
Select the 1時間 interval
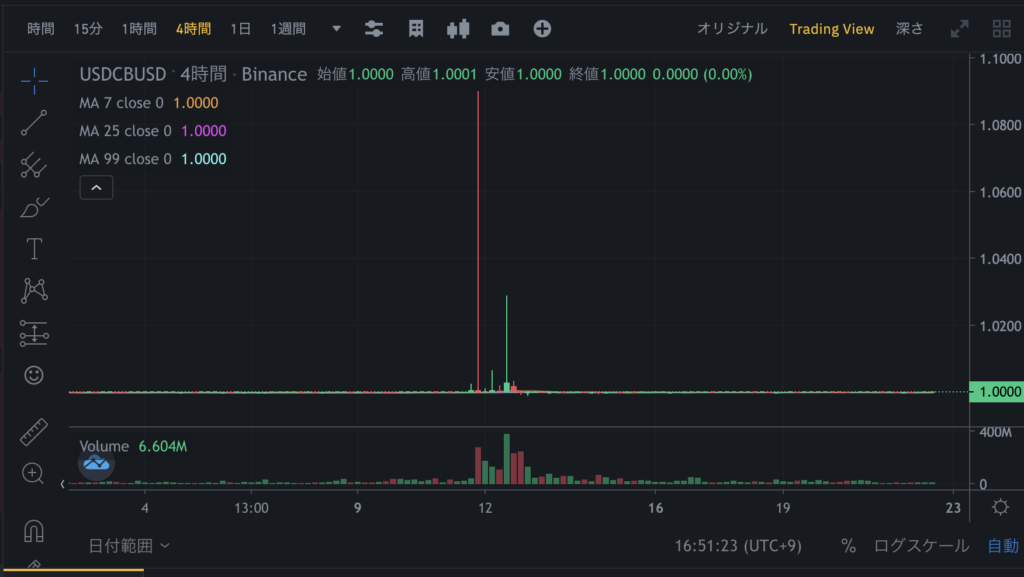[139, 29]
